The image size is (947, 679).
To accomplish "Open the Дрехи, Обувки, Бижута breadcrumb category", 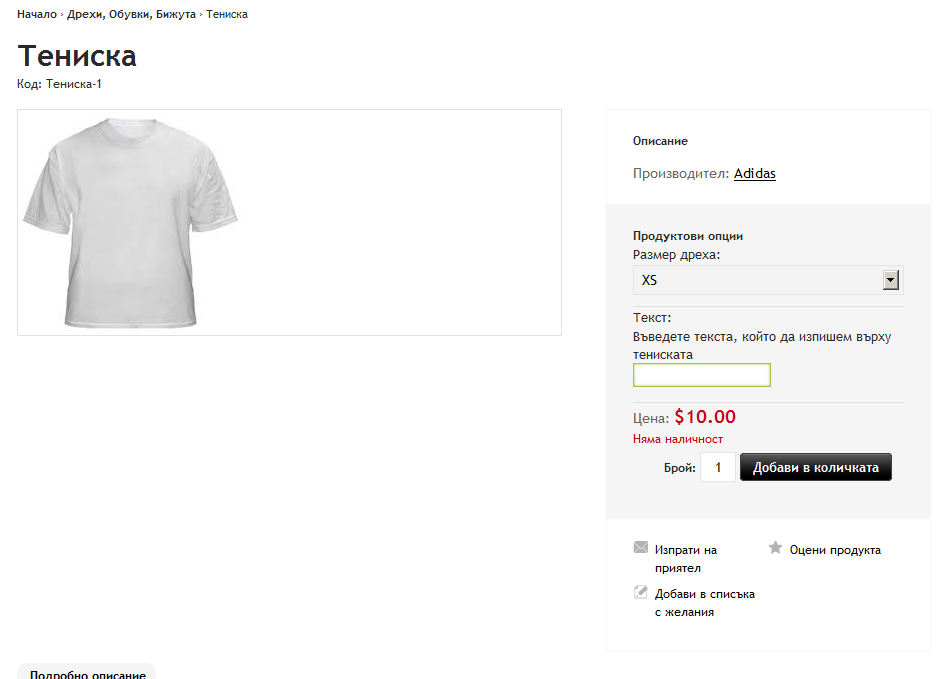I will click(x=131, y=15).
